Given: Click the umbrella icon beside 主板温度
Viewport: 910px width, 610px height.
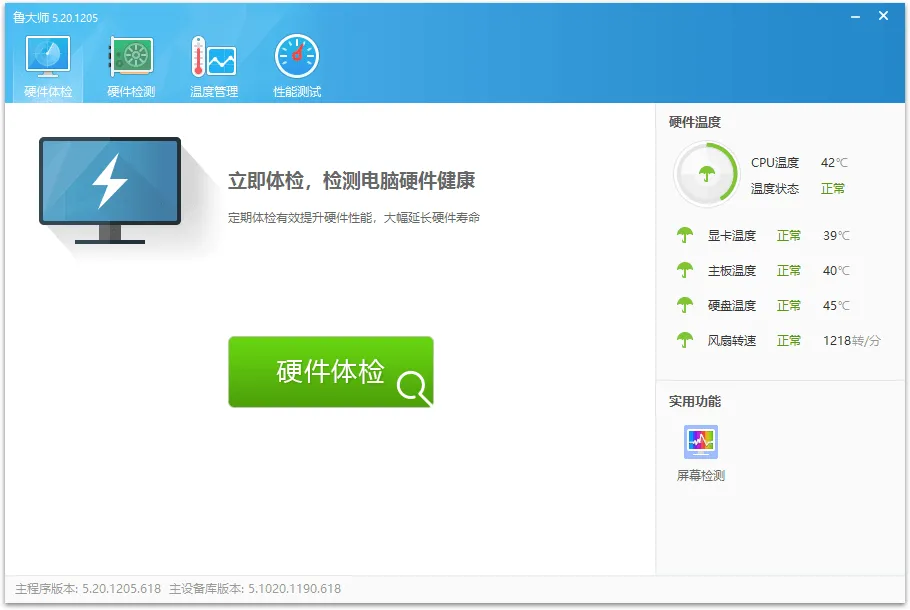Looking at the screenshot, I should pyautogui.click(x=685, y=270).
